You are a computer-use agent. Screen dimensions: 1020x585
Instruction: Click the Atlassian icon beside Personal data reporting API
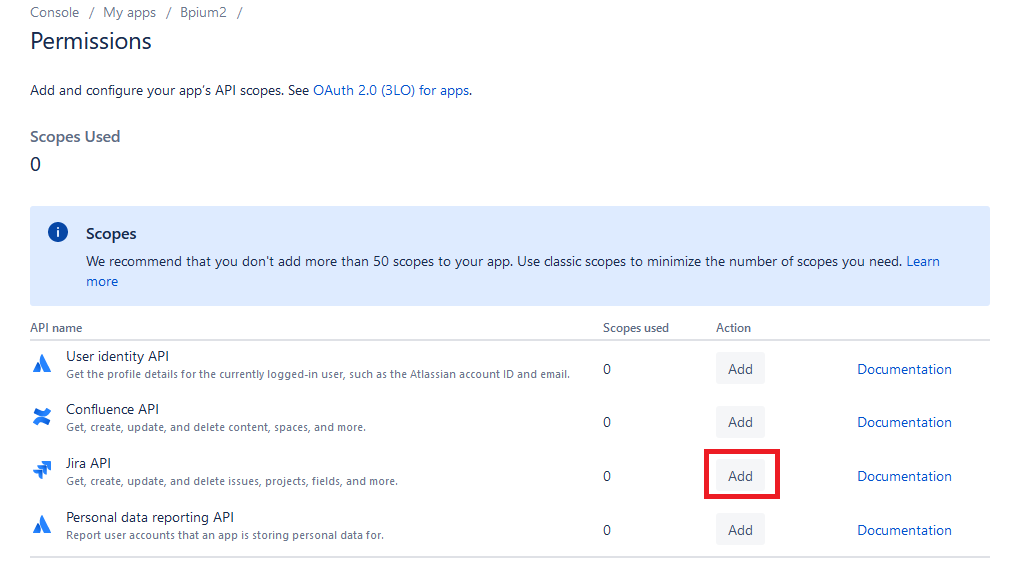pos(42,524)
